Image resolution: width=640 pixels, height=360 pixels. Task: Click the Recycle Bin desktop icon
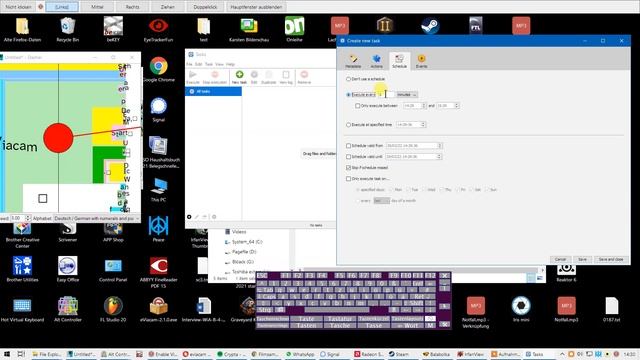click(x=68, y=29)
